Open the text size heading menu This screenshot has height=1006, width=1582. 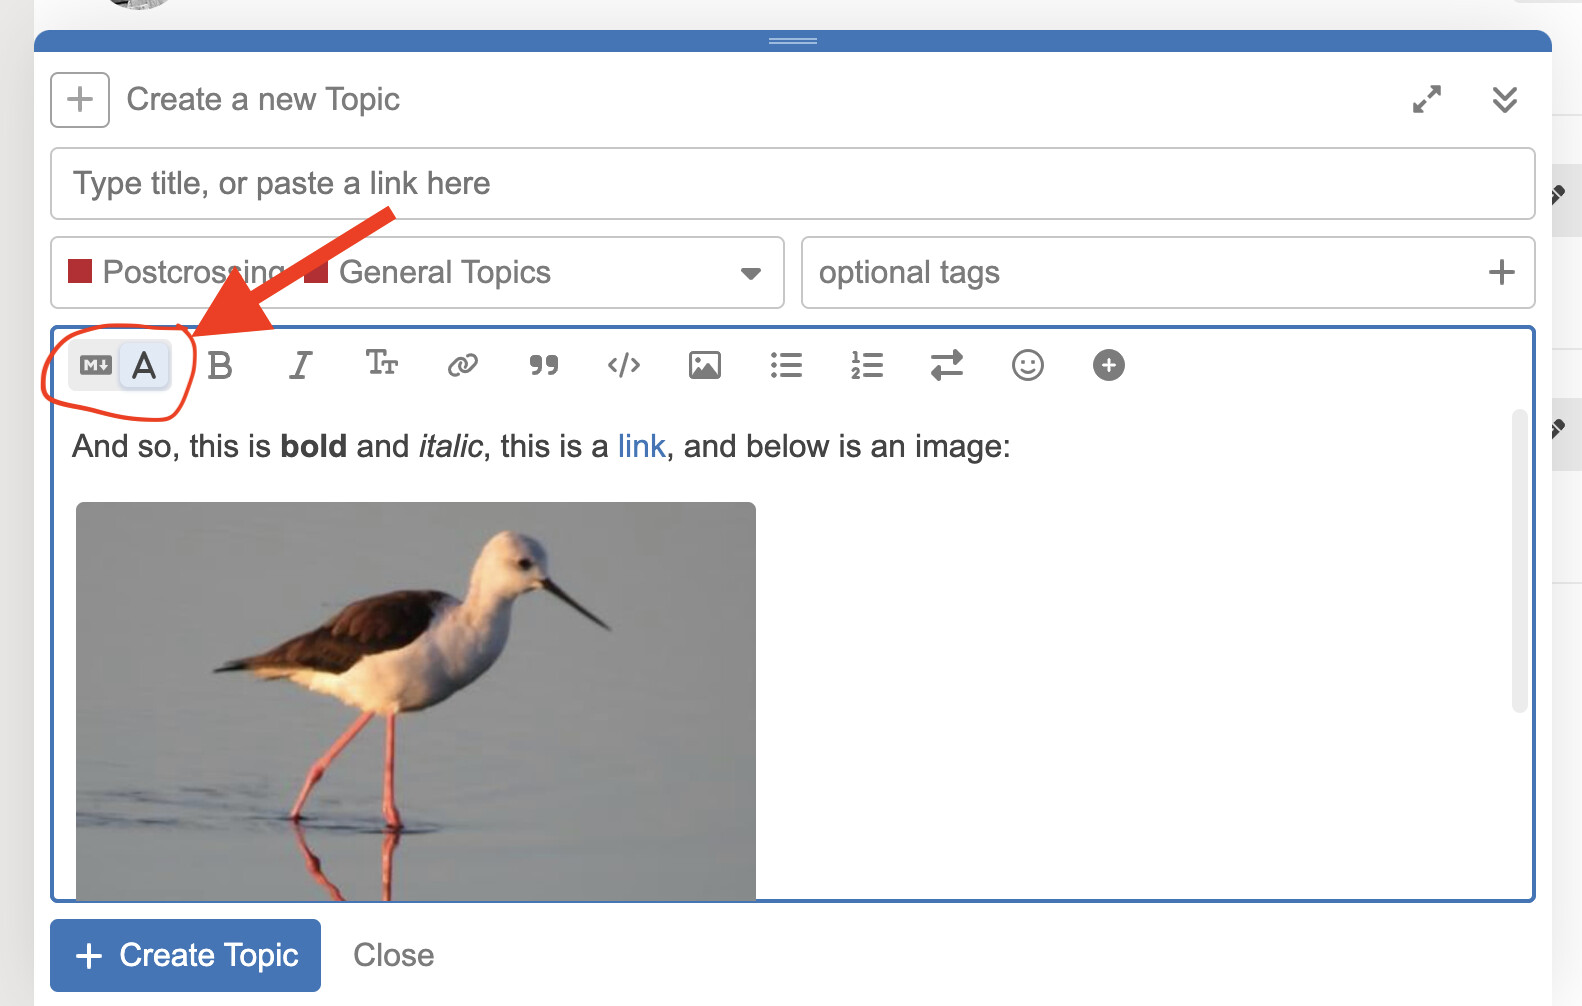(381, 364)
